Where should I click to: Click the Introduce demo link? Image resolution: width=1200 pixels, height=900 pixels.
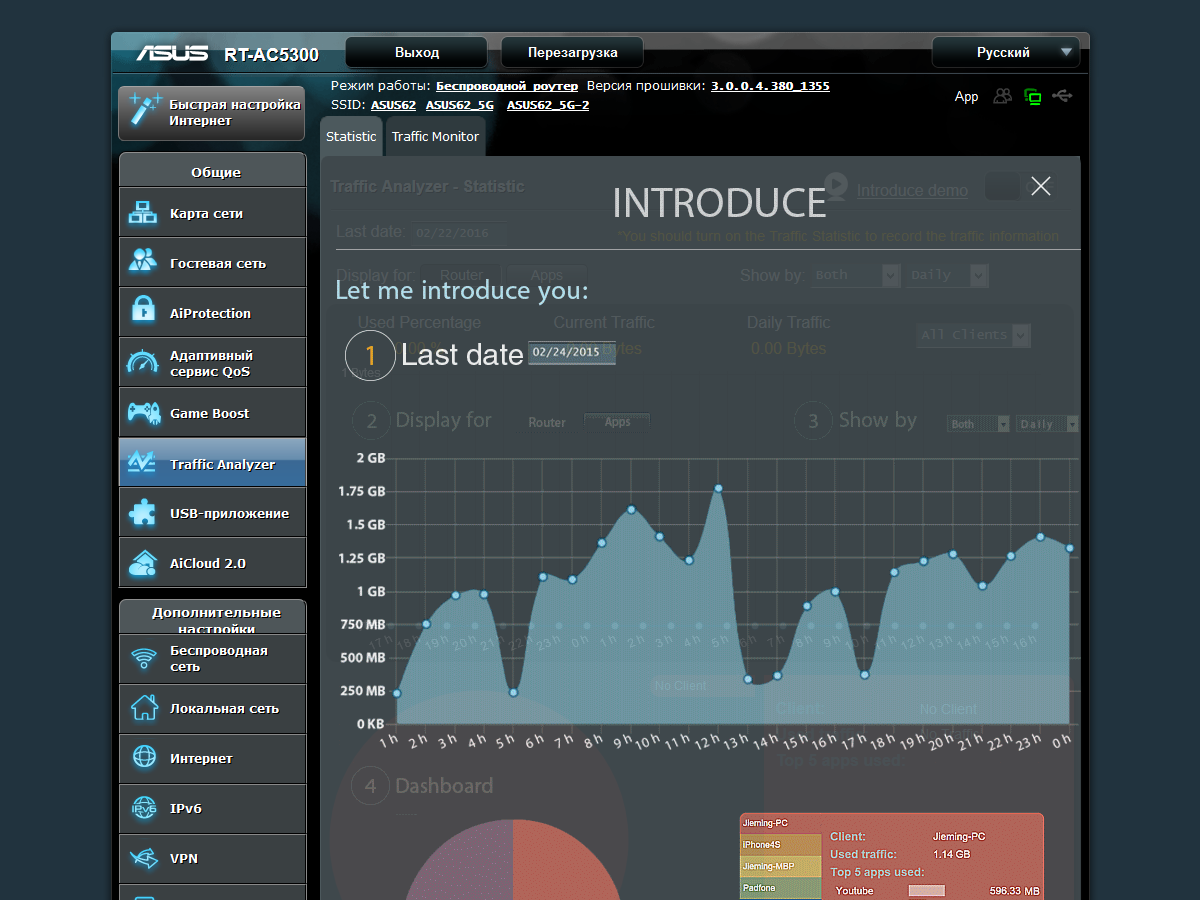(912, 190)
